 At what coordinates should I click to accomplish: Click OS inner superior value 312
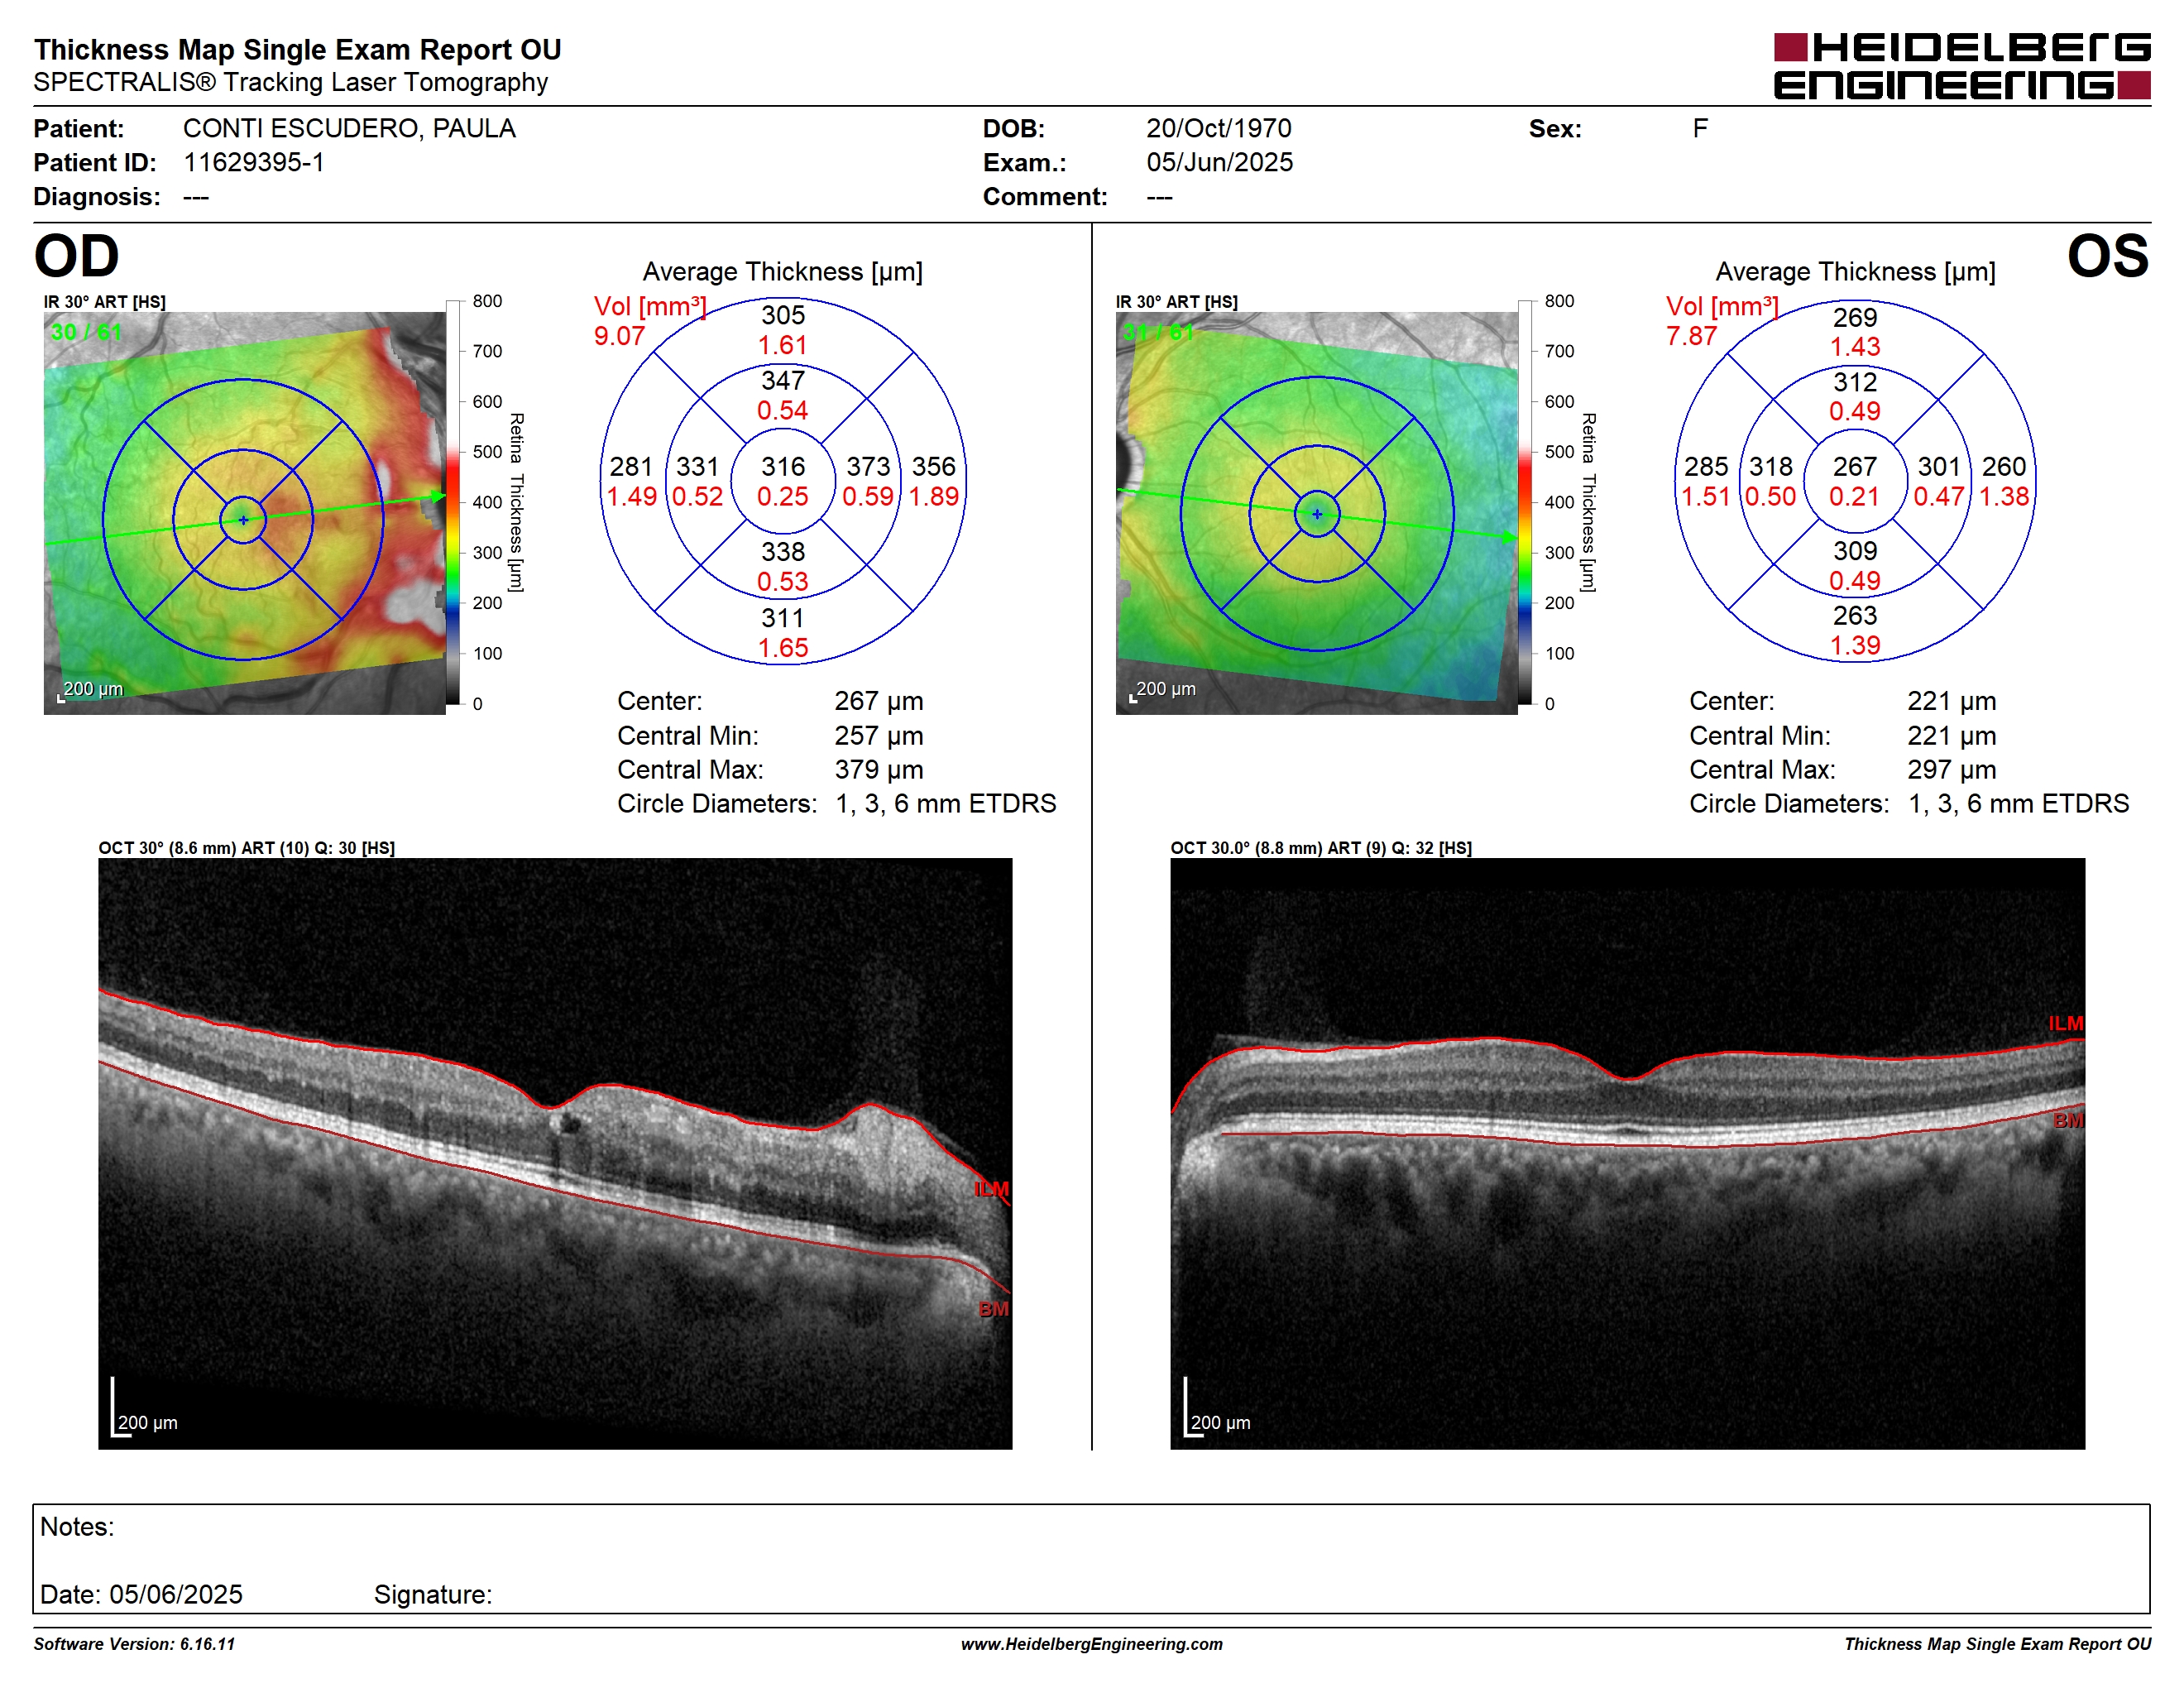tap(1855, 383)
